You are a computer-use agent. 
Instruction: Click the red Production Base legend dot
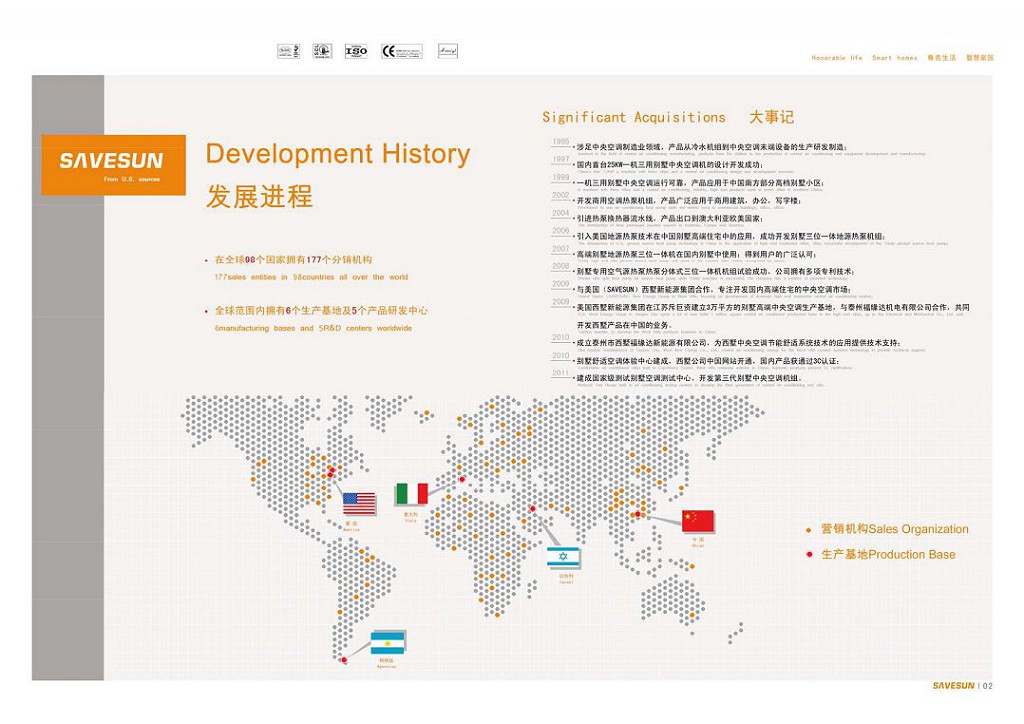808,555
